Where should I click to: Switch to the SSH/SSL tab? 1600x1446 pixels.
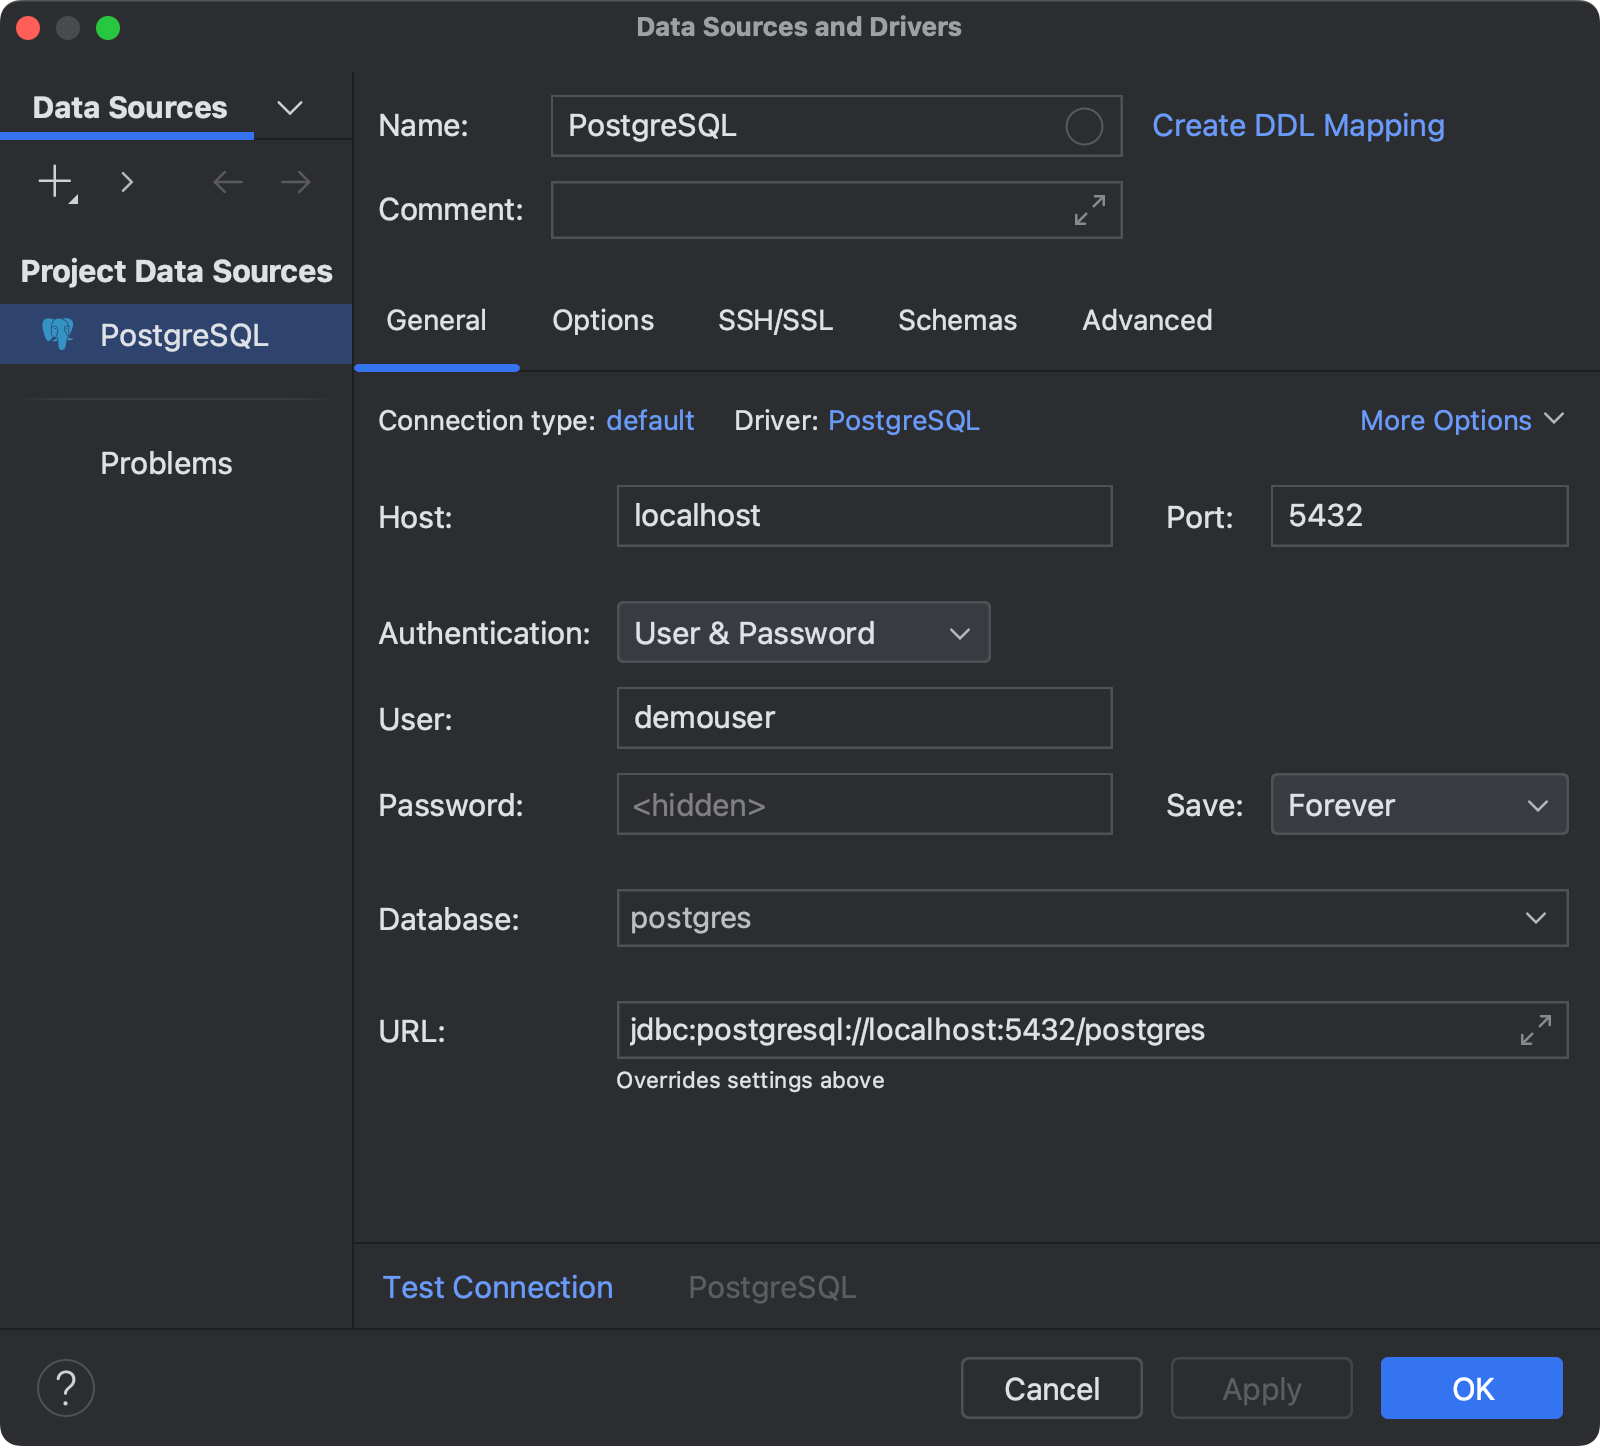pos(775,320)
